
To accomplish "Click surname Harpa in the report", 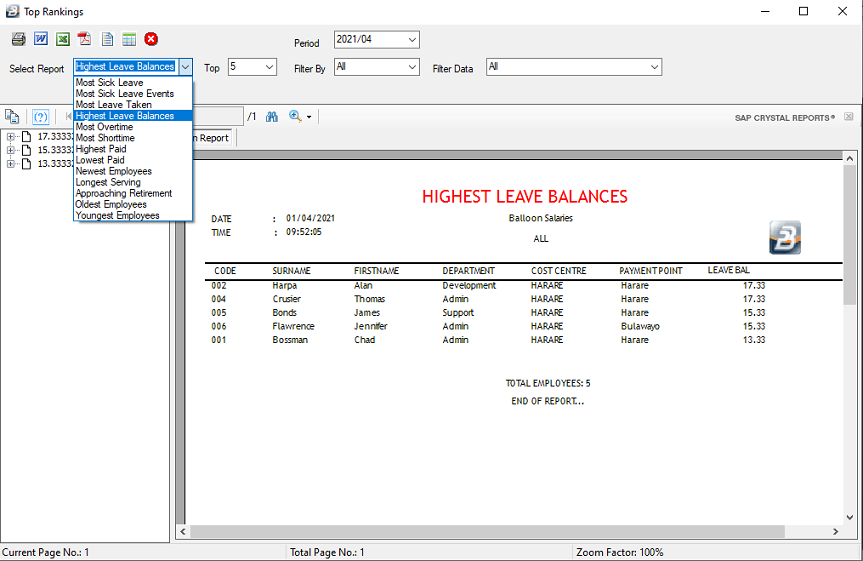I will pos(285,285).
